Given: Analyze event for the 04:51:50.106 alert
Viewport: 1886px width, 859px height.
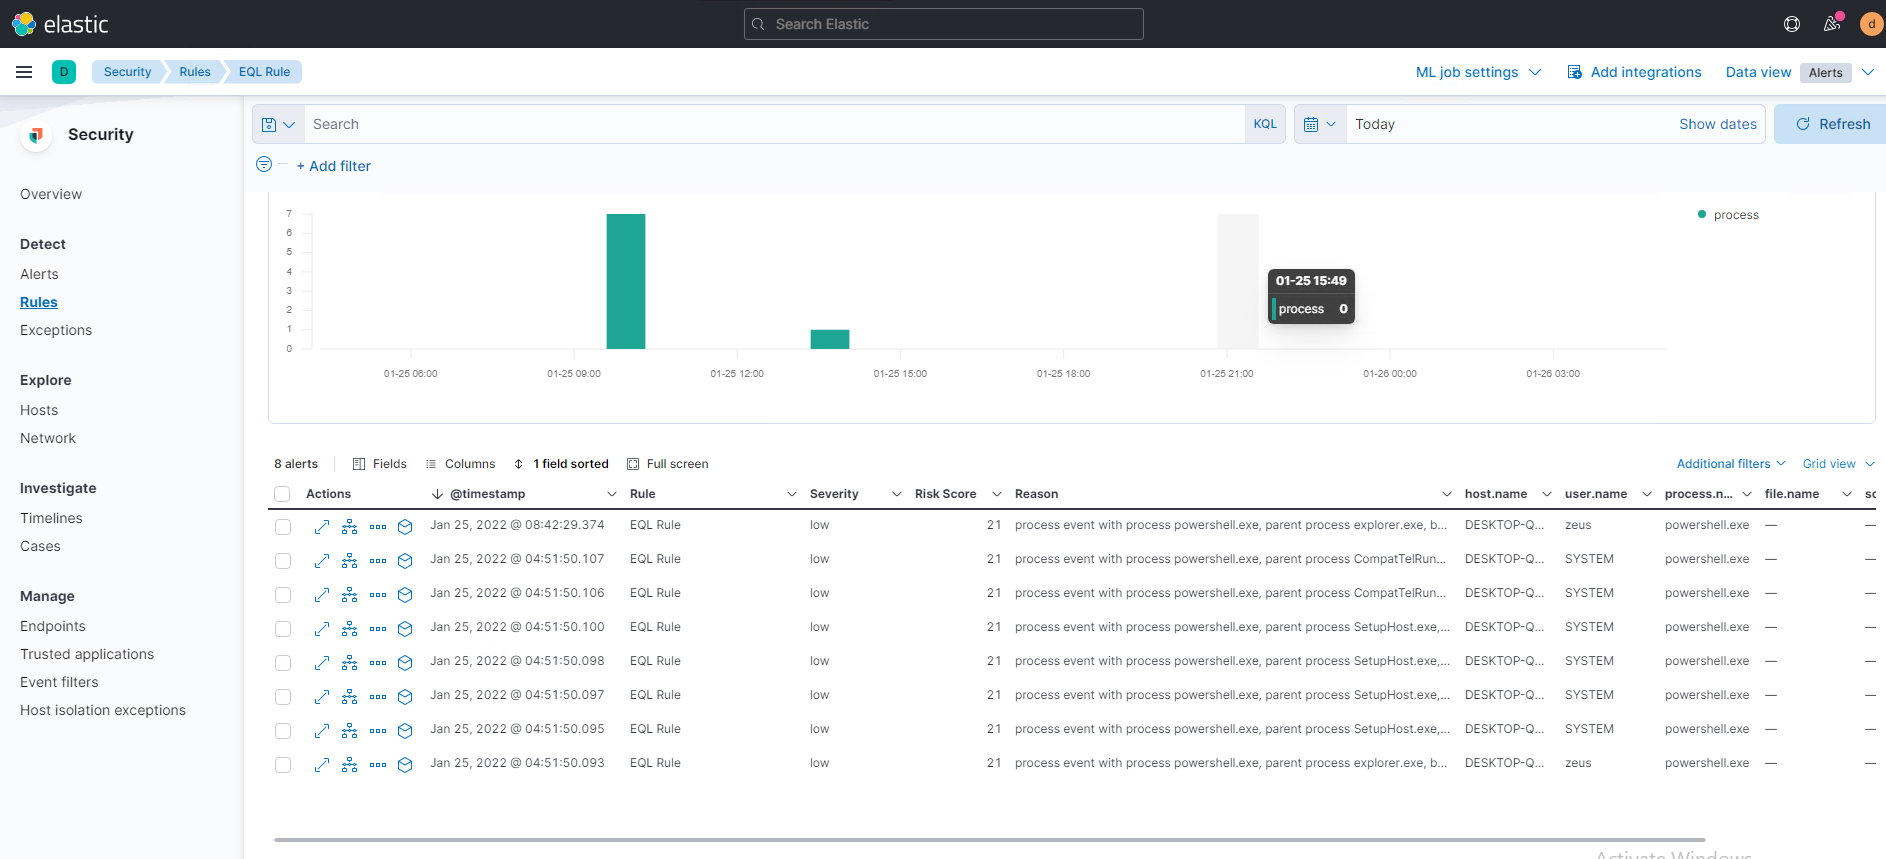Looking at the screenshot, I should 349,594.
